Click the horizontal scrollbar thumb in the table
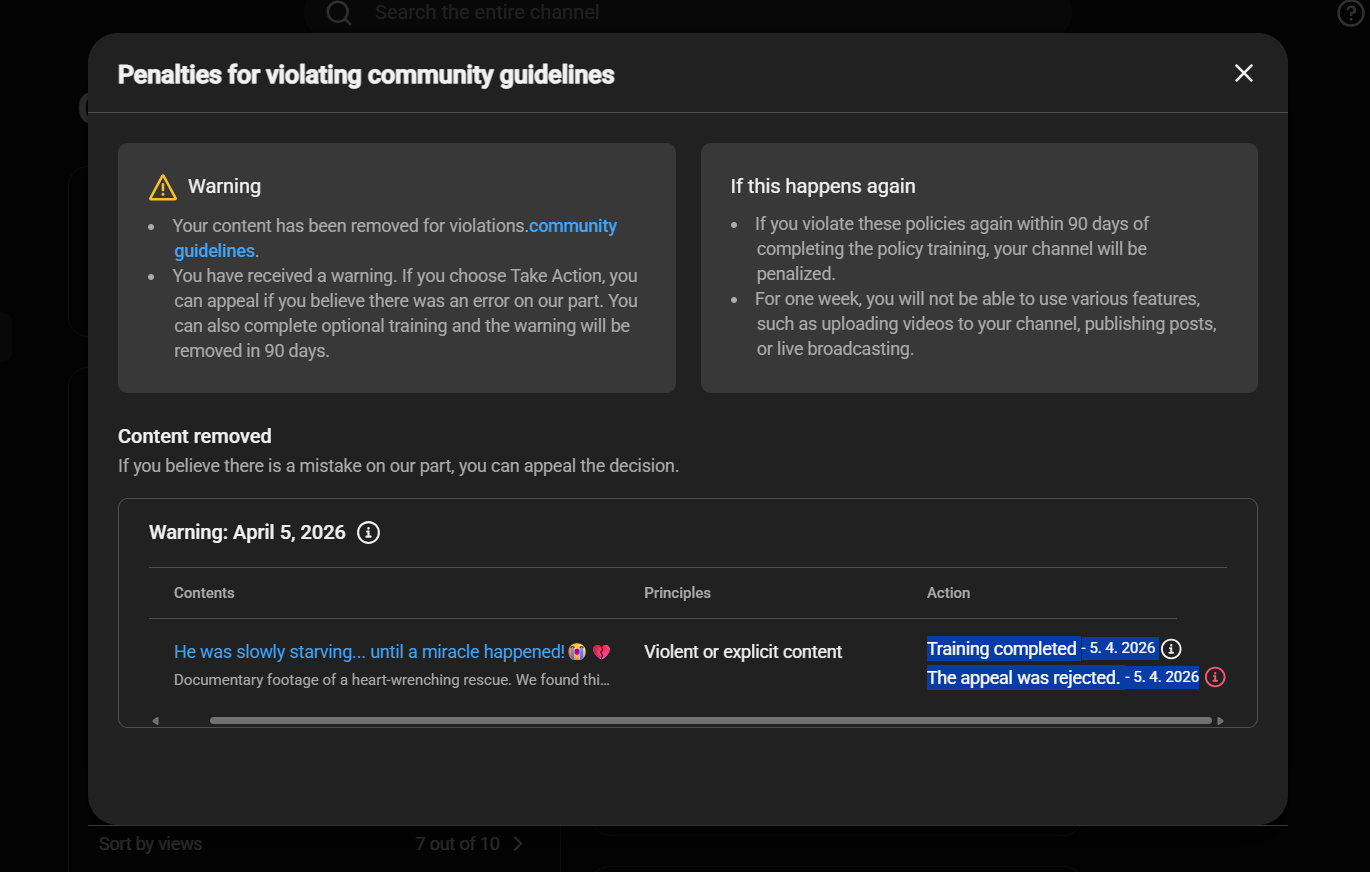The height and width of the screenshot is (872, 1370). point(710,720)
